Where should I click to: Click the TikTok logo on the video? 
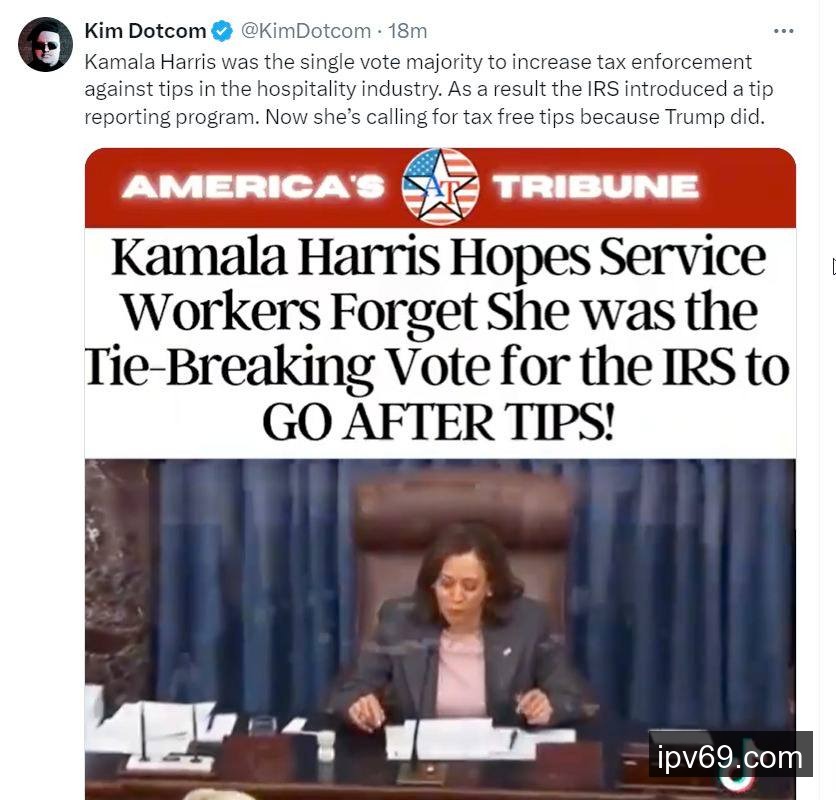(738, 780)
